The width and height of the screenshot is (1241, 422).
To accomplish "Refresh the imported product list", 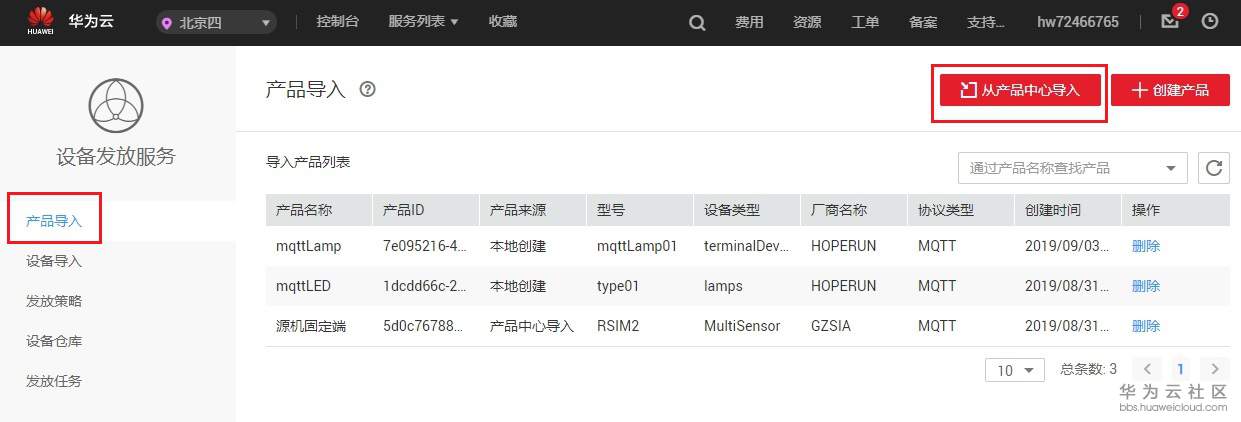I will (x=1214, y=168).
